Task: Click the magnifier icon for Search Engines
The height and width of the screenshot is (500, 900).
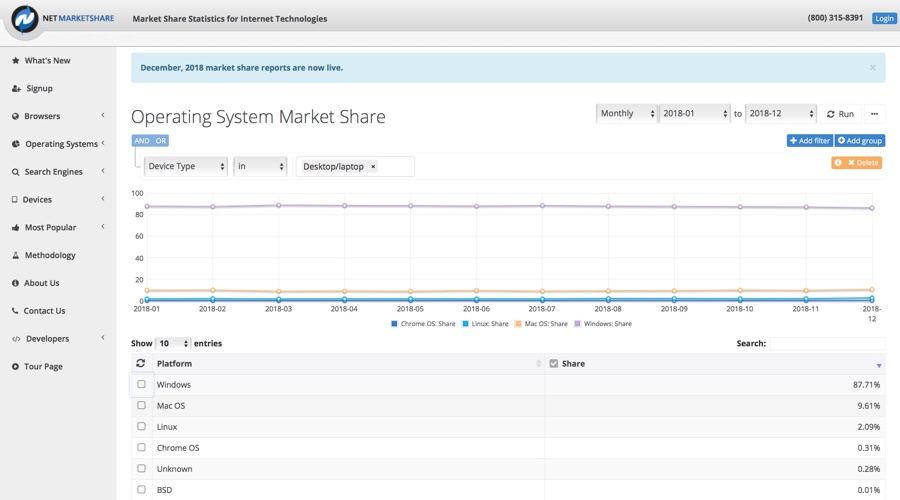Action: click(15, 172)
